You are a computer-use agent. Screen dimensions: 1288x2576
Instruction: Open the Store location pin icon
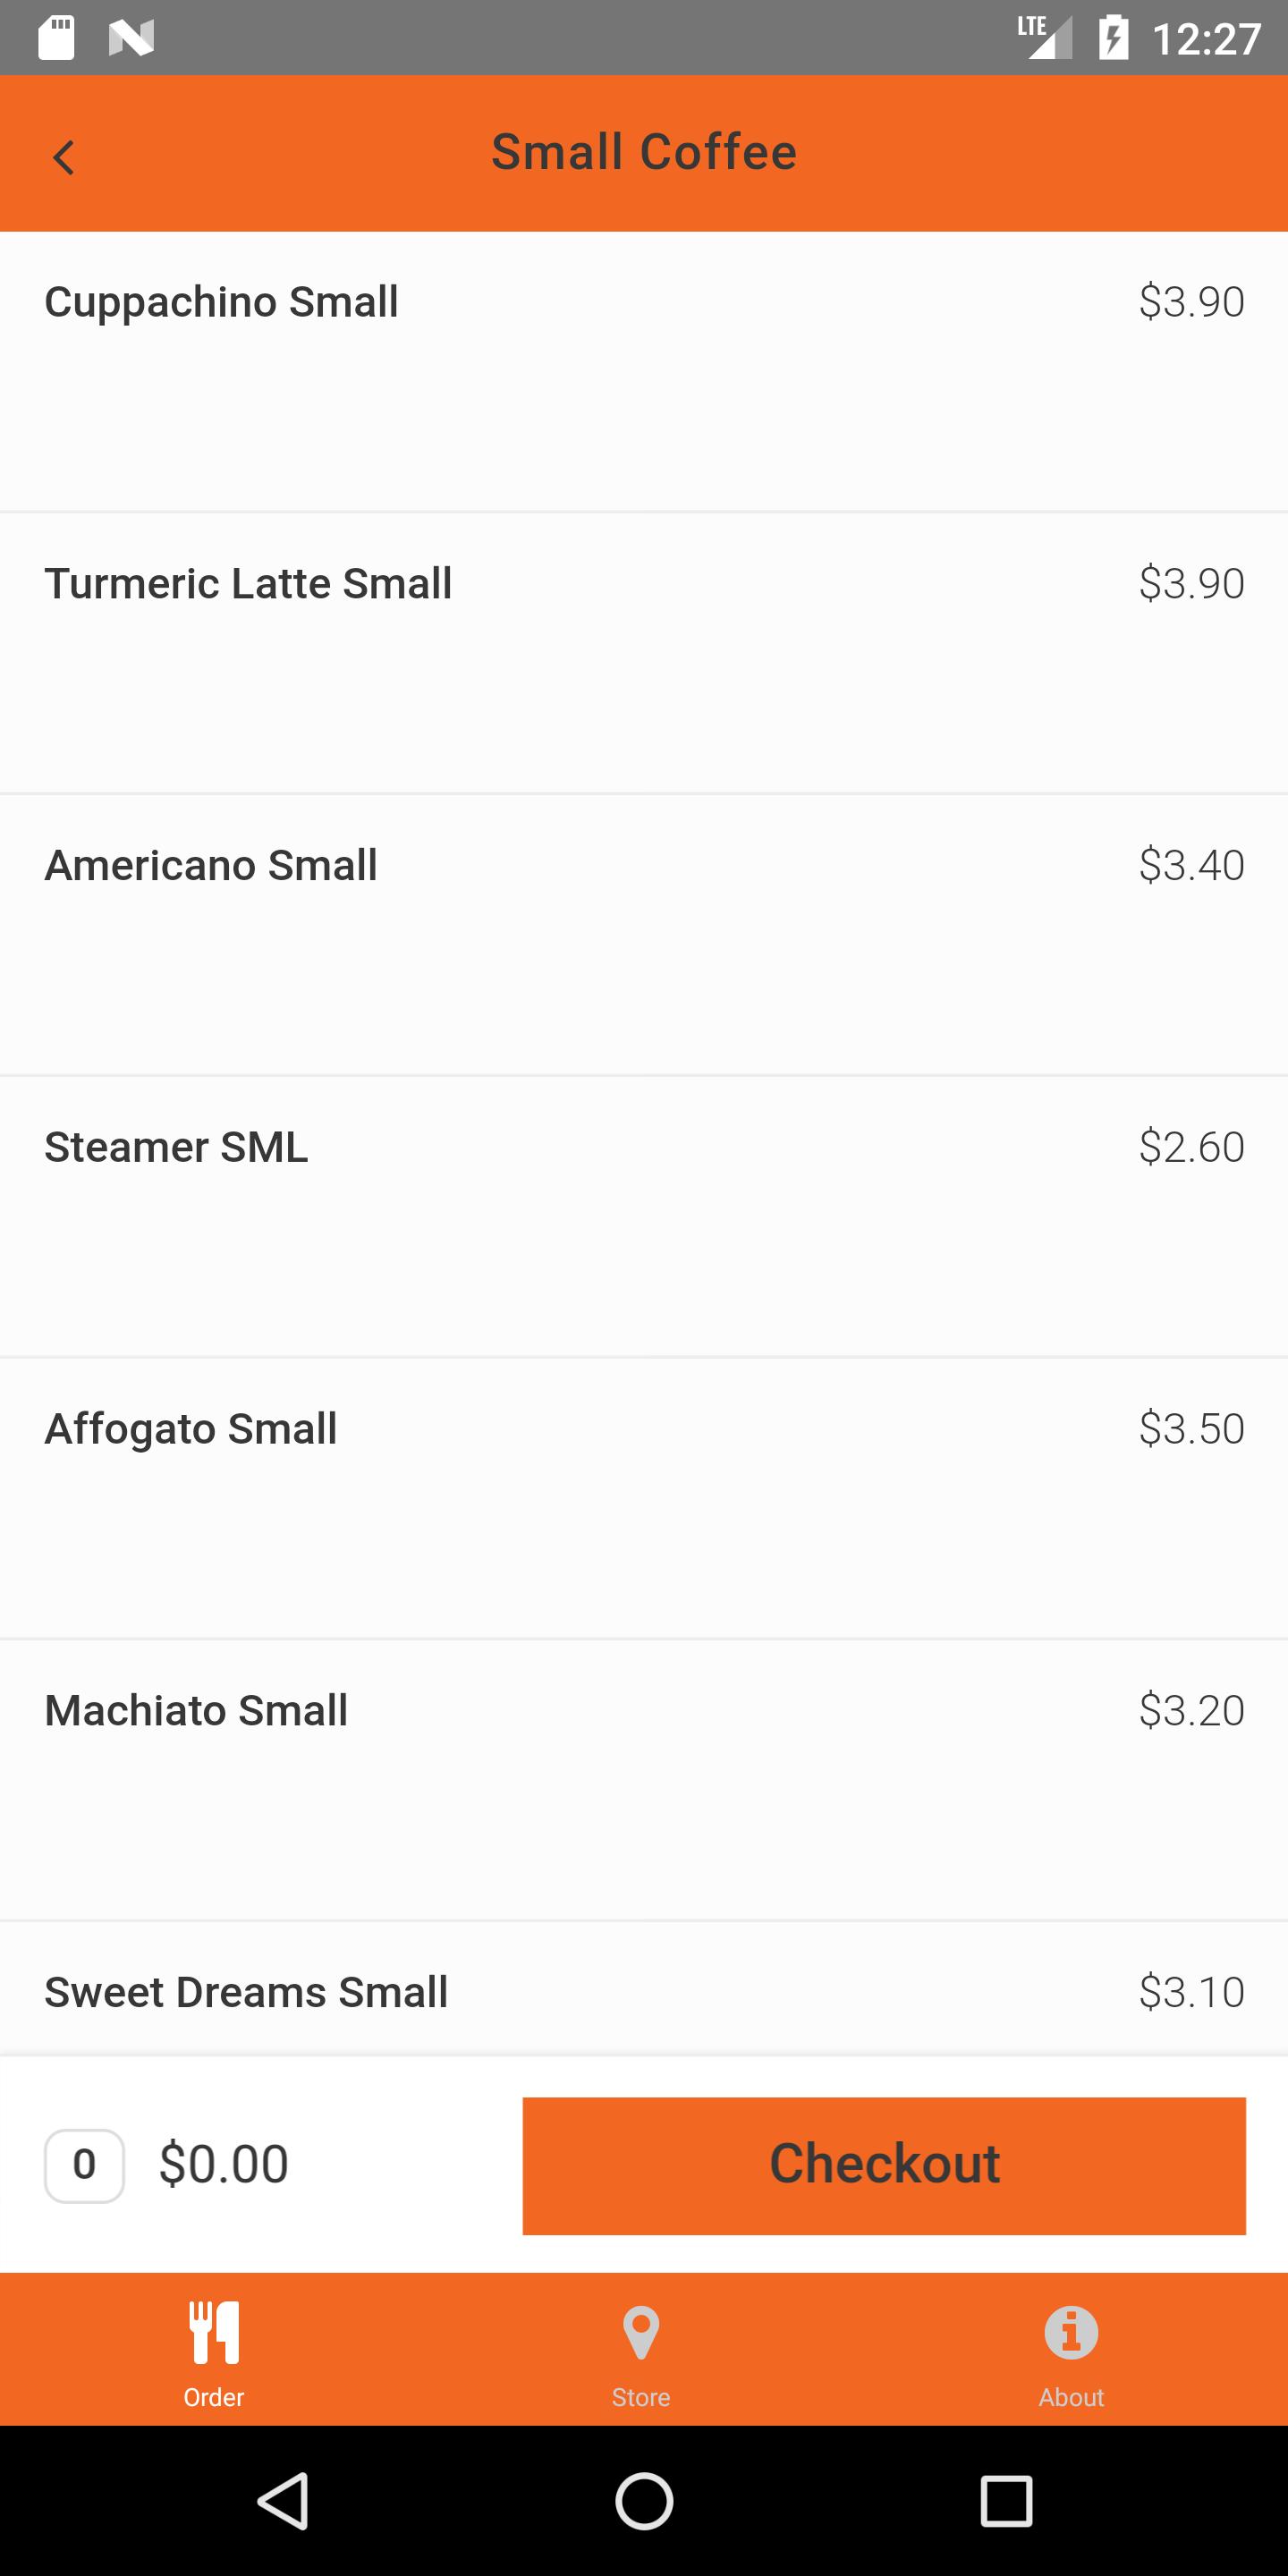(641, 2332)
